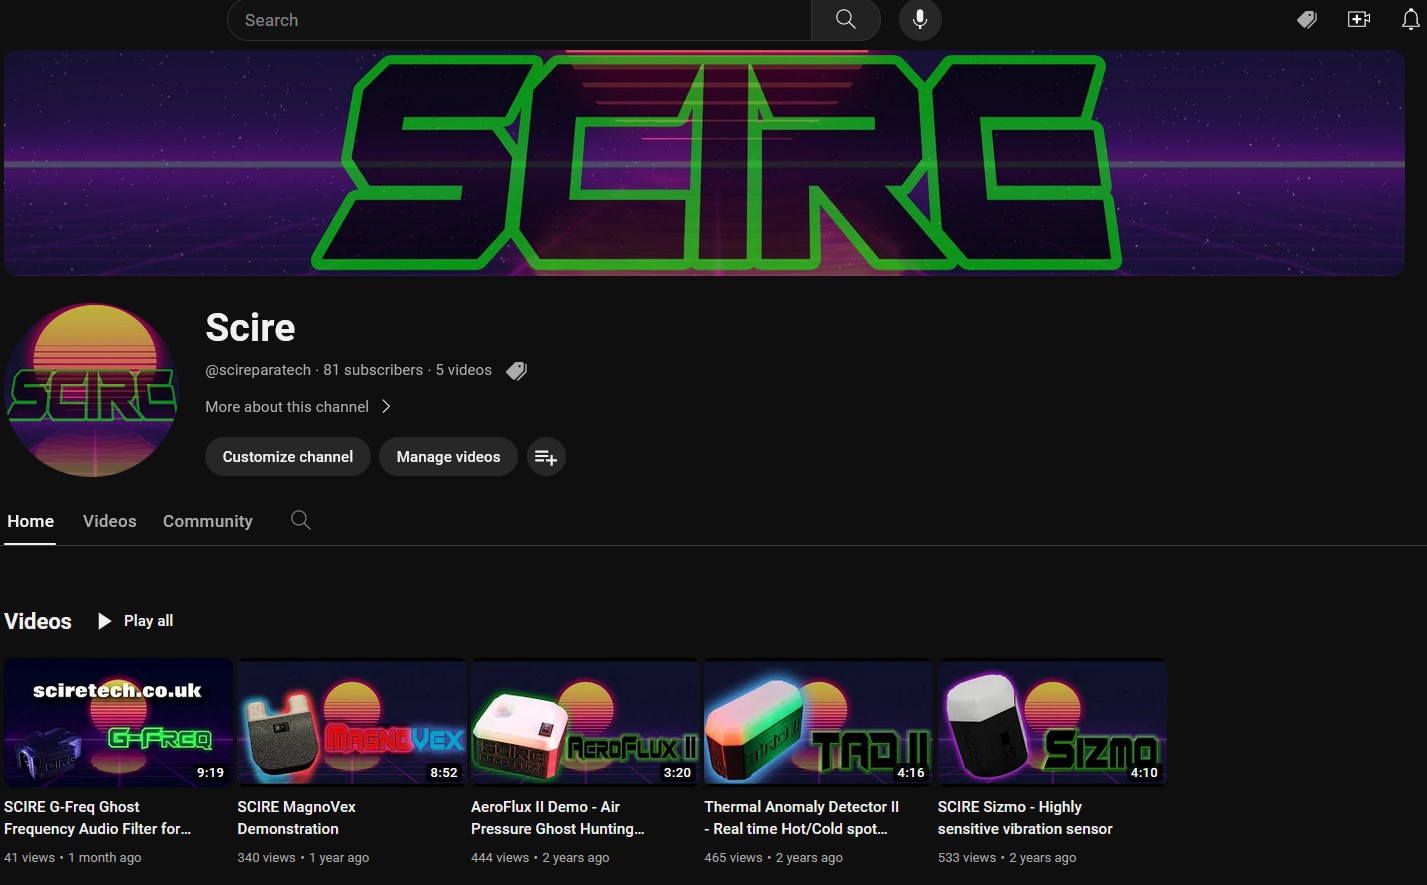Open the SCIRE channel avatar

coord(91,390)
